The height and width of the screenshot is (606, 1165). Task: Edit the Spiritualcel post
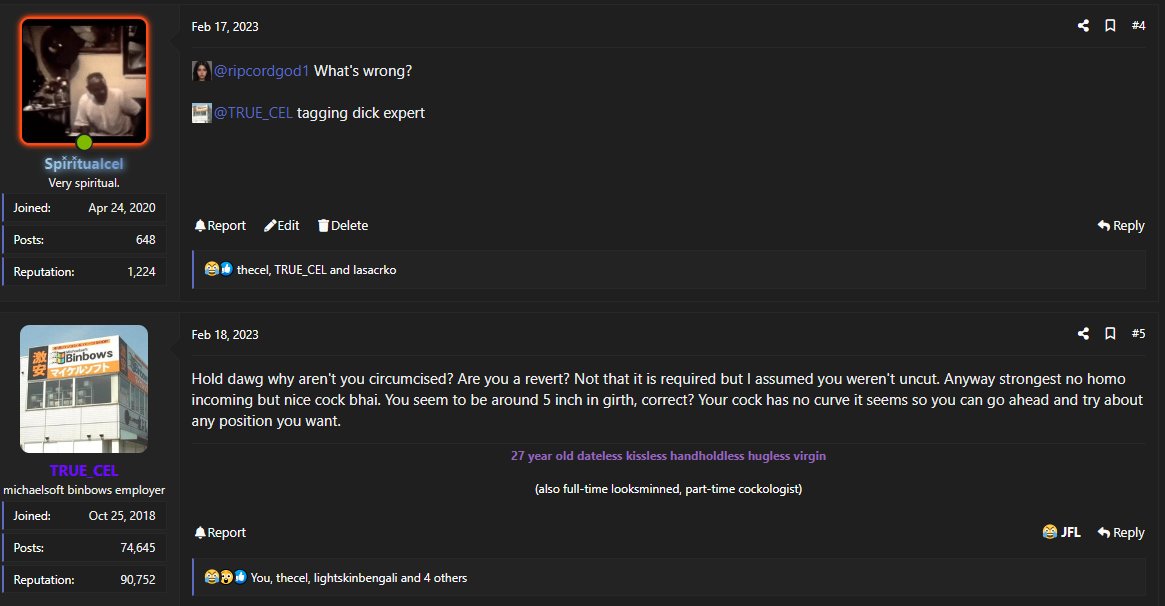point(282,226)
